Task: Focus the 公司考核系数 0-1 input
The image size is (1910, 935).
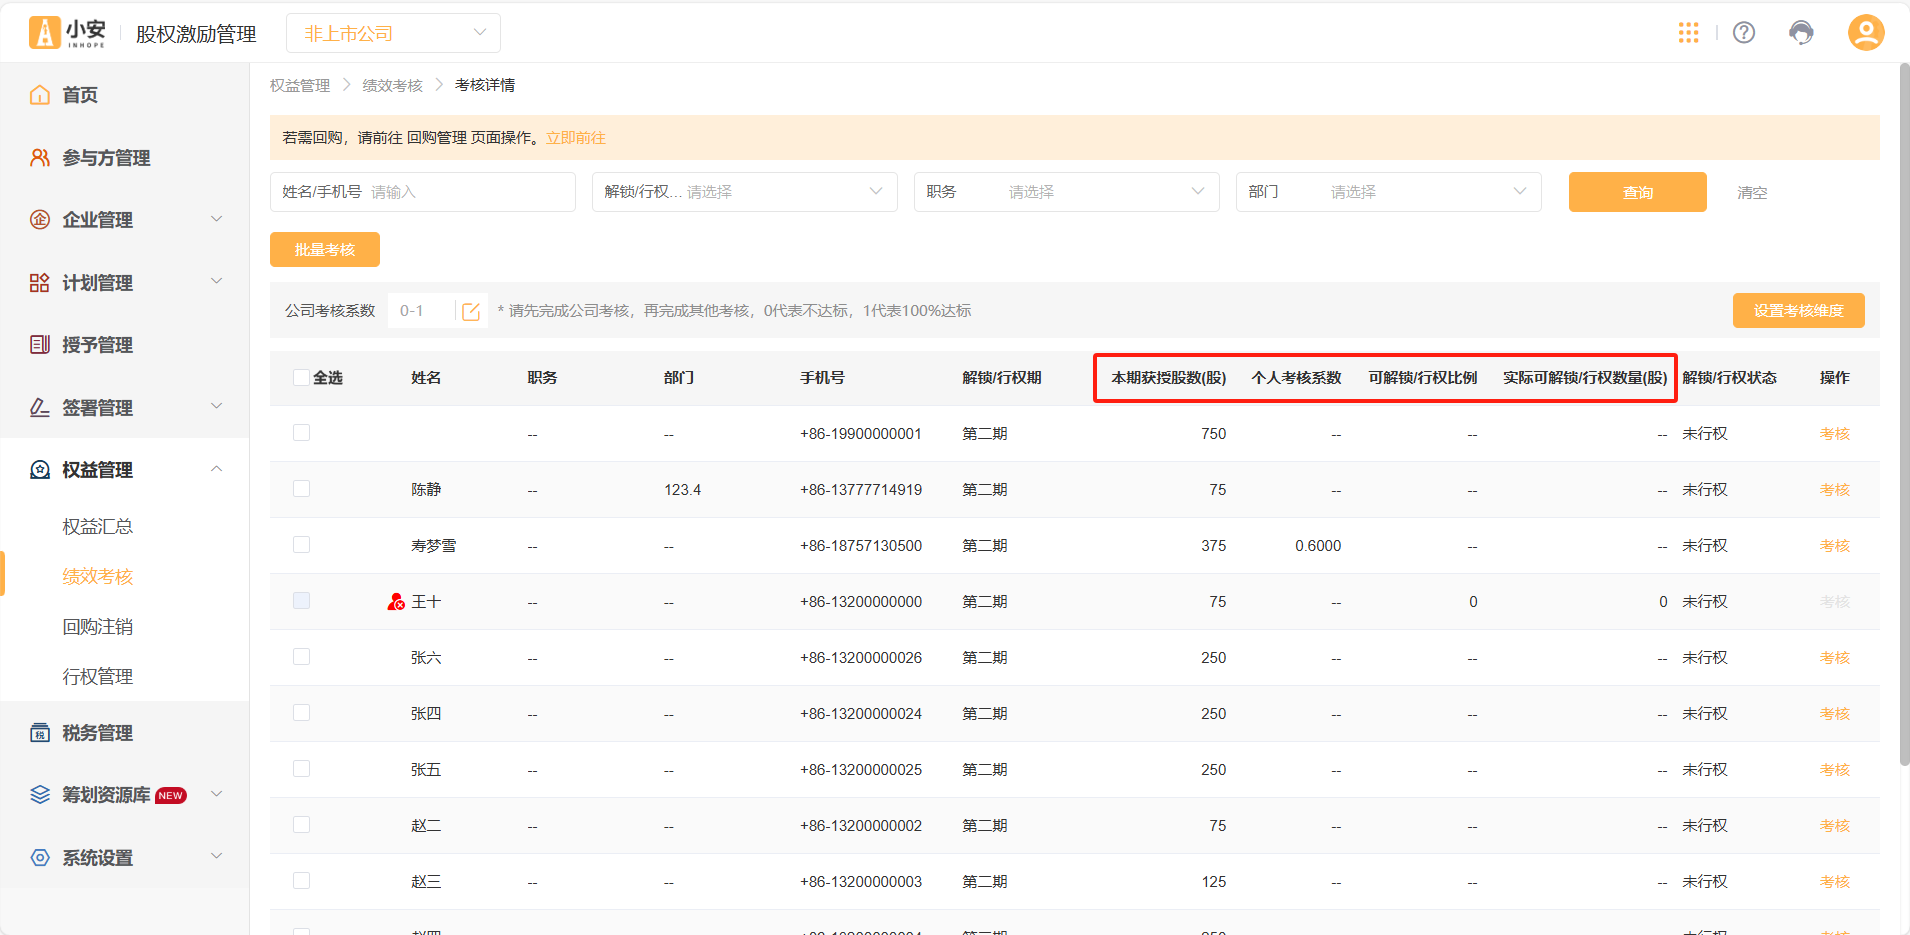Action: pyautogui.click(x=421, y=311)
